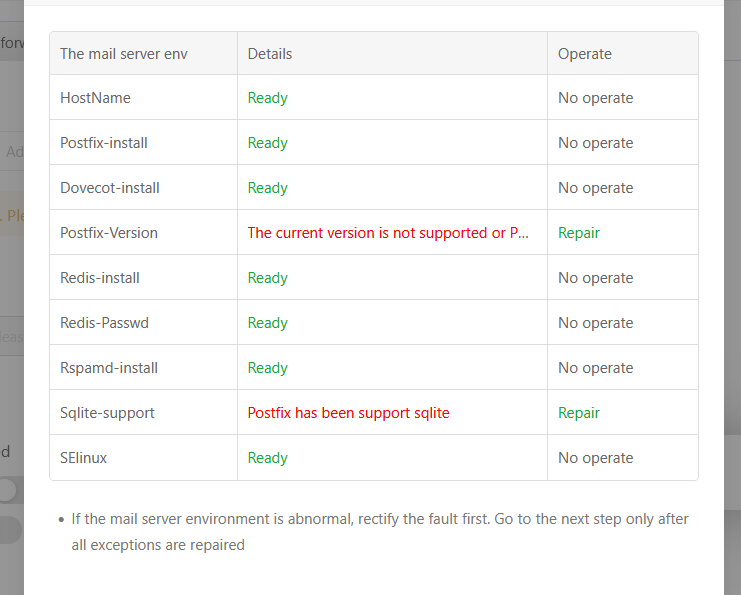Click 'No operate' in the SElinux row
Image resolution: width=741 pixels, height=595 pixels.
pos(595,458)
